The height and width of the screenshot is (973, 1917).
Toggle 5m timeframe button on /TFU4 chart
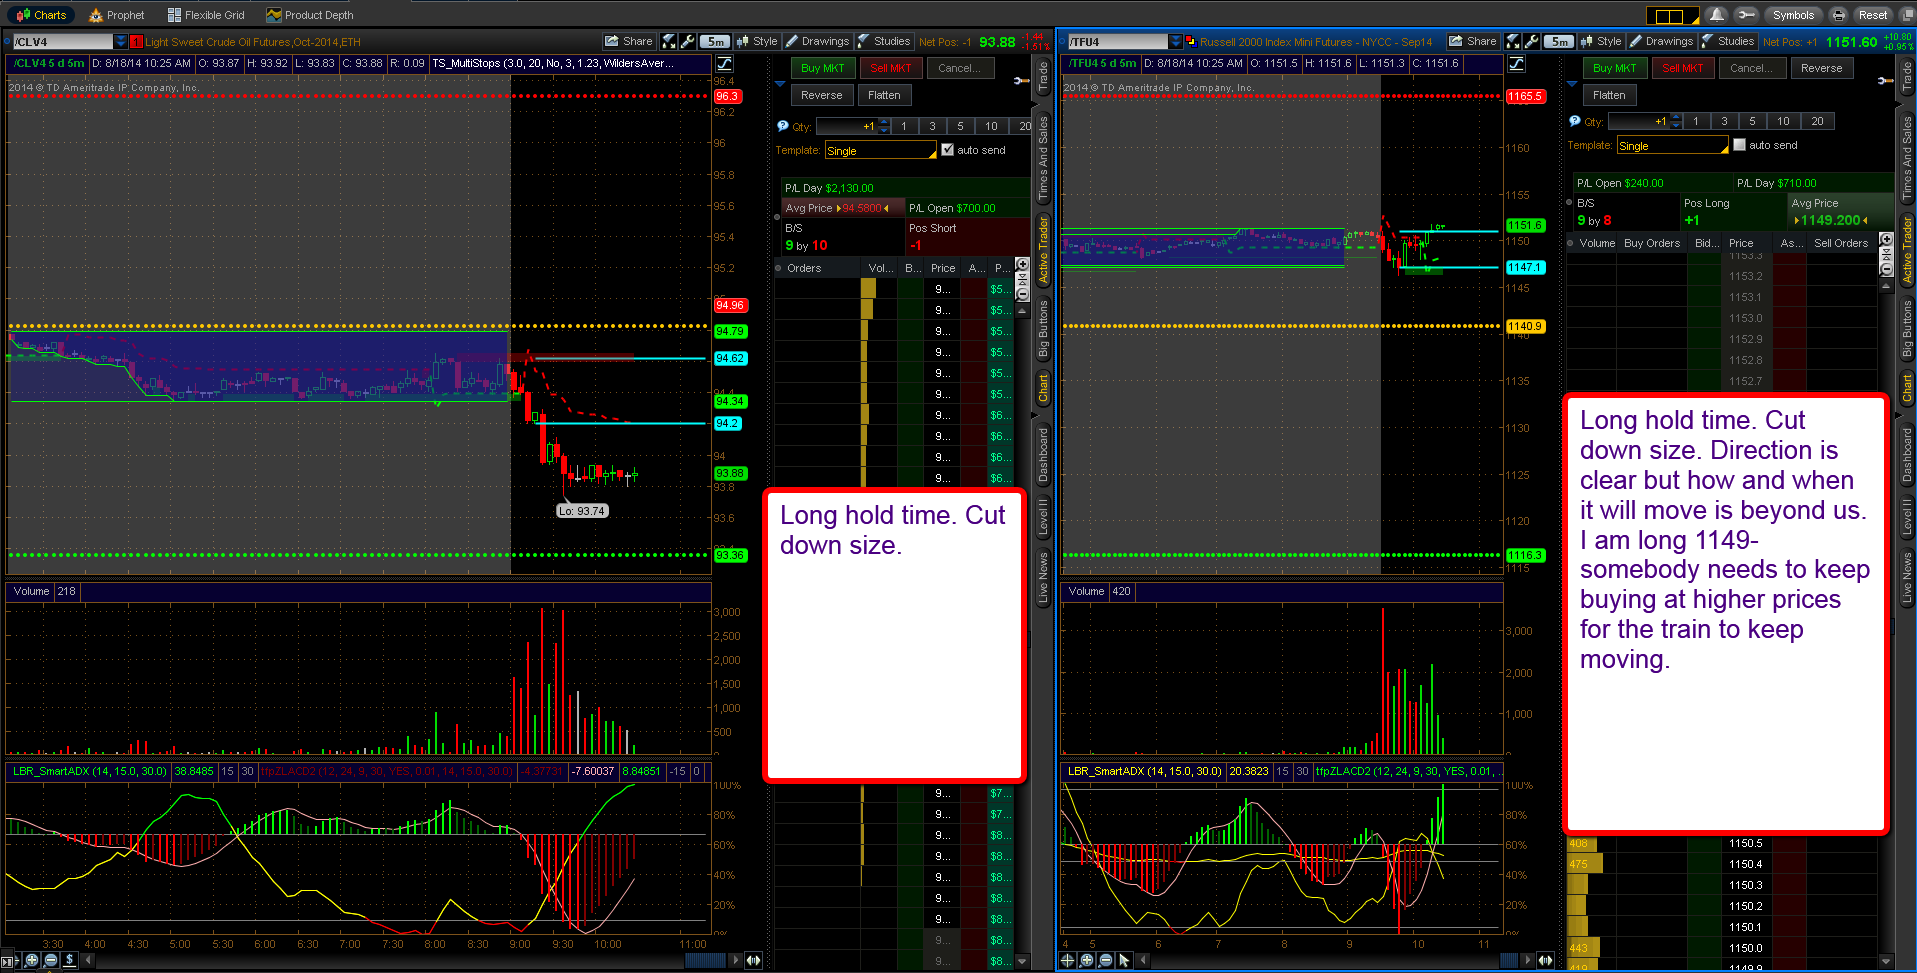[1560, 41]
